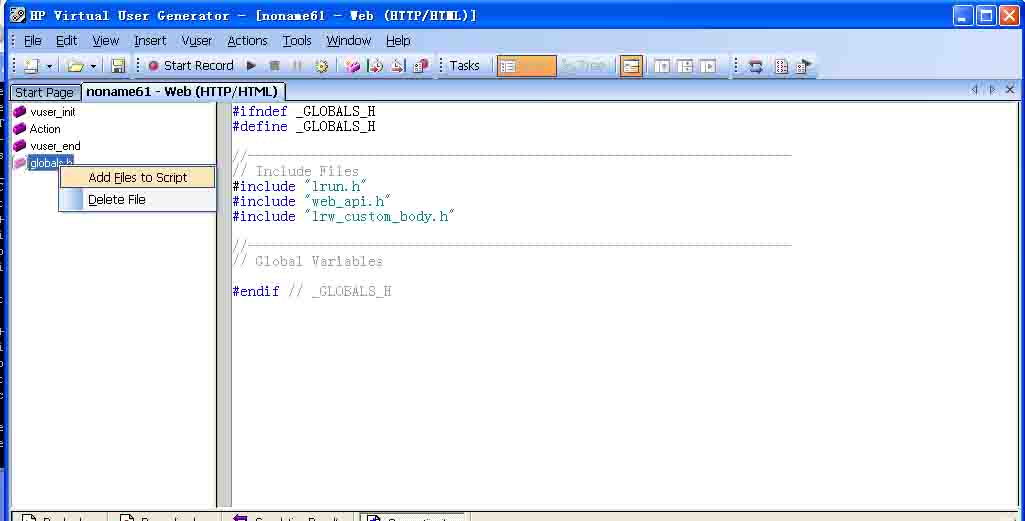
Task: Switch to the Start Page tab
Action: [x=44, y=92]
